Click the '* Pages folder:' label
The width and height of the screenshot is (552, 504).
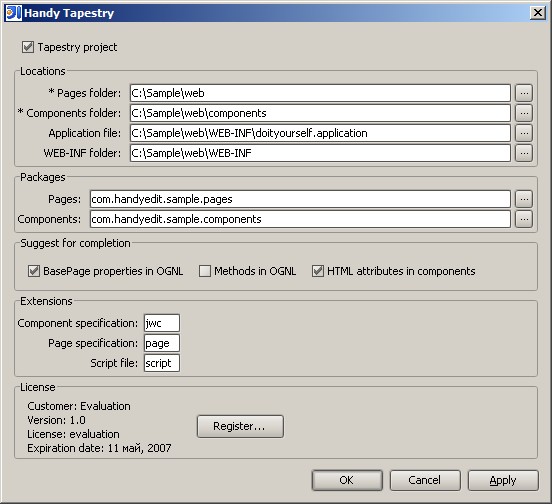pyautogui.click(x=84, y=93)
